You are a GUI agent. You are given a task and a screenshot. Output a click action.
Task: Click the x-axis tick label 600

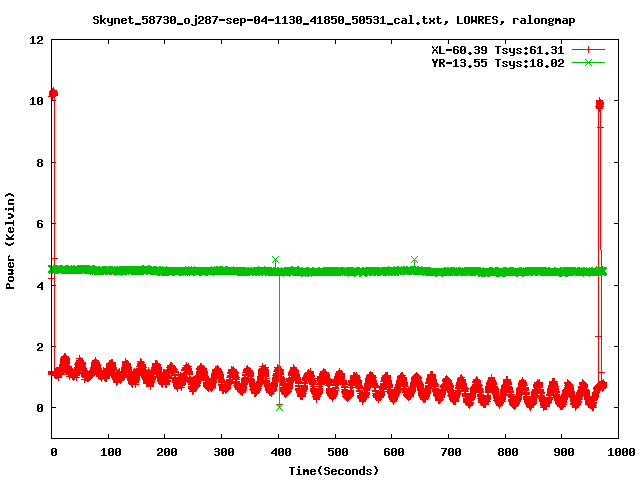click(x=394, y=452)
